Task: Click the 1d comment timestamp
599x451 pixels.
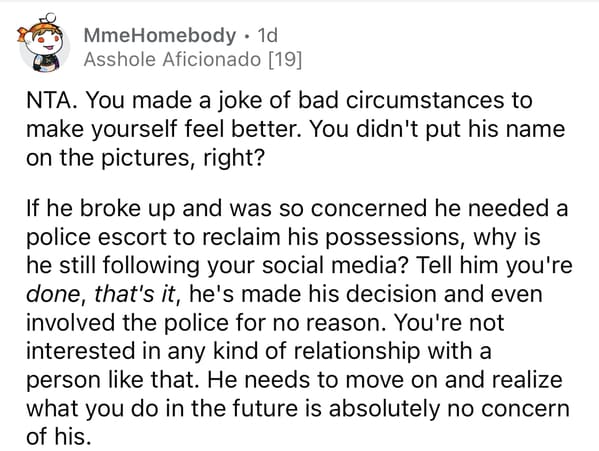Action: (x=267, y=36)
